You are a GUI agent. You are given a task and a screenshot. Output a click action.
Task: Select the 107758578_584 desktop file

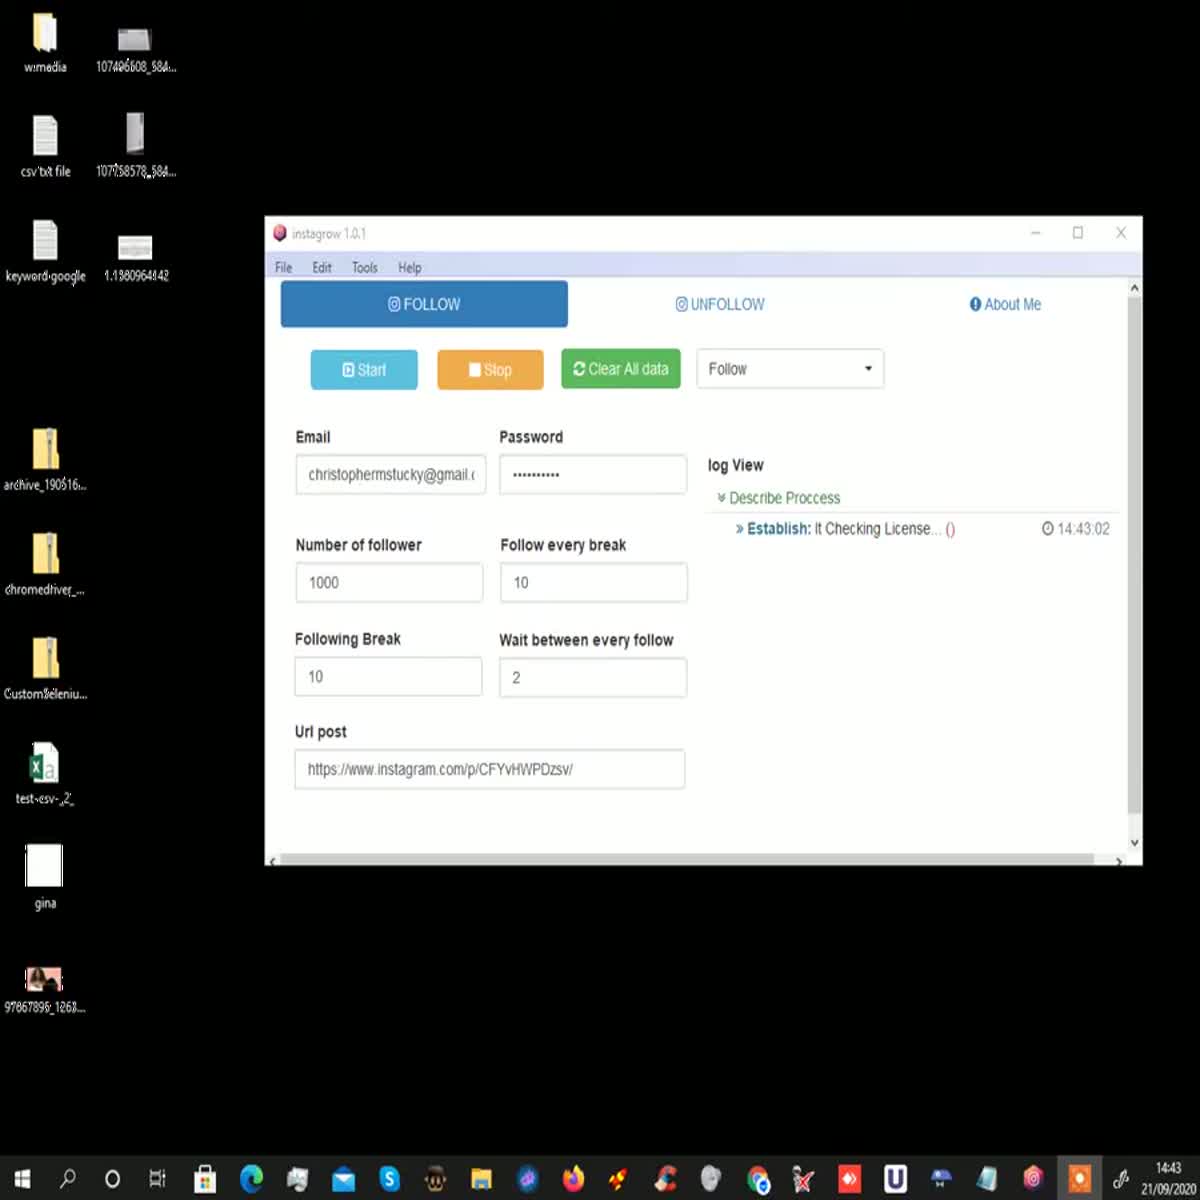(x=135, y=146)
